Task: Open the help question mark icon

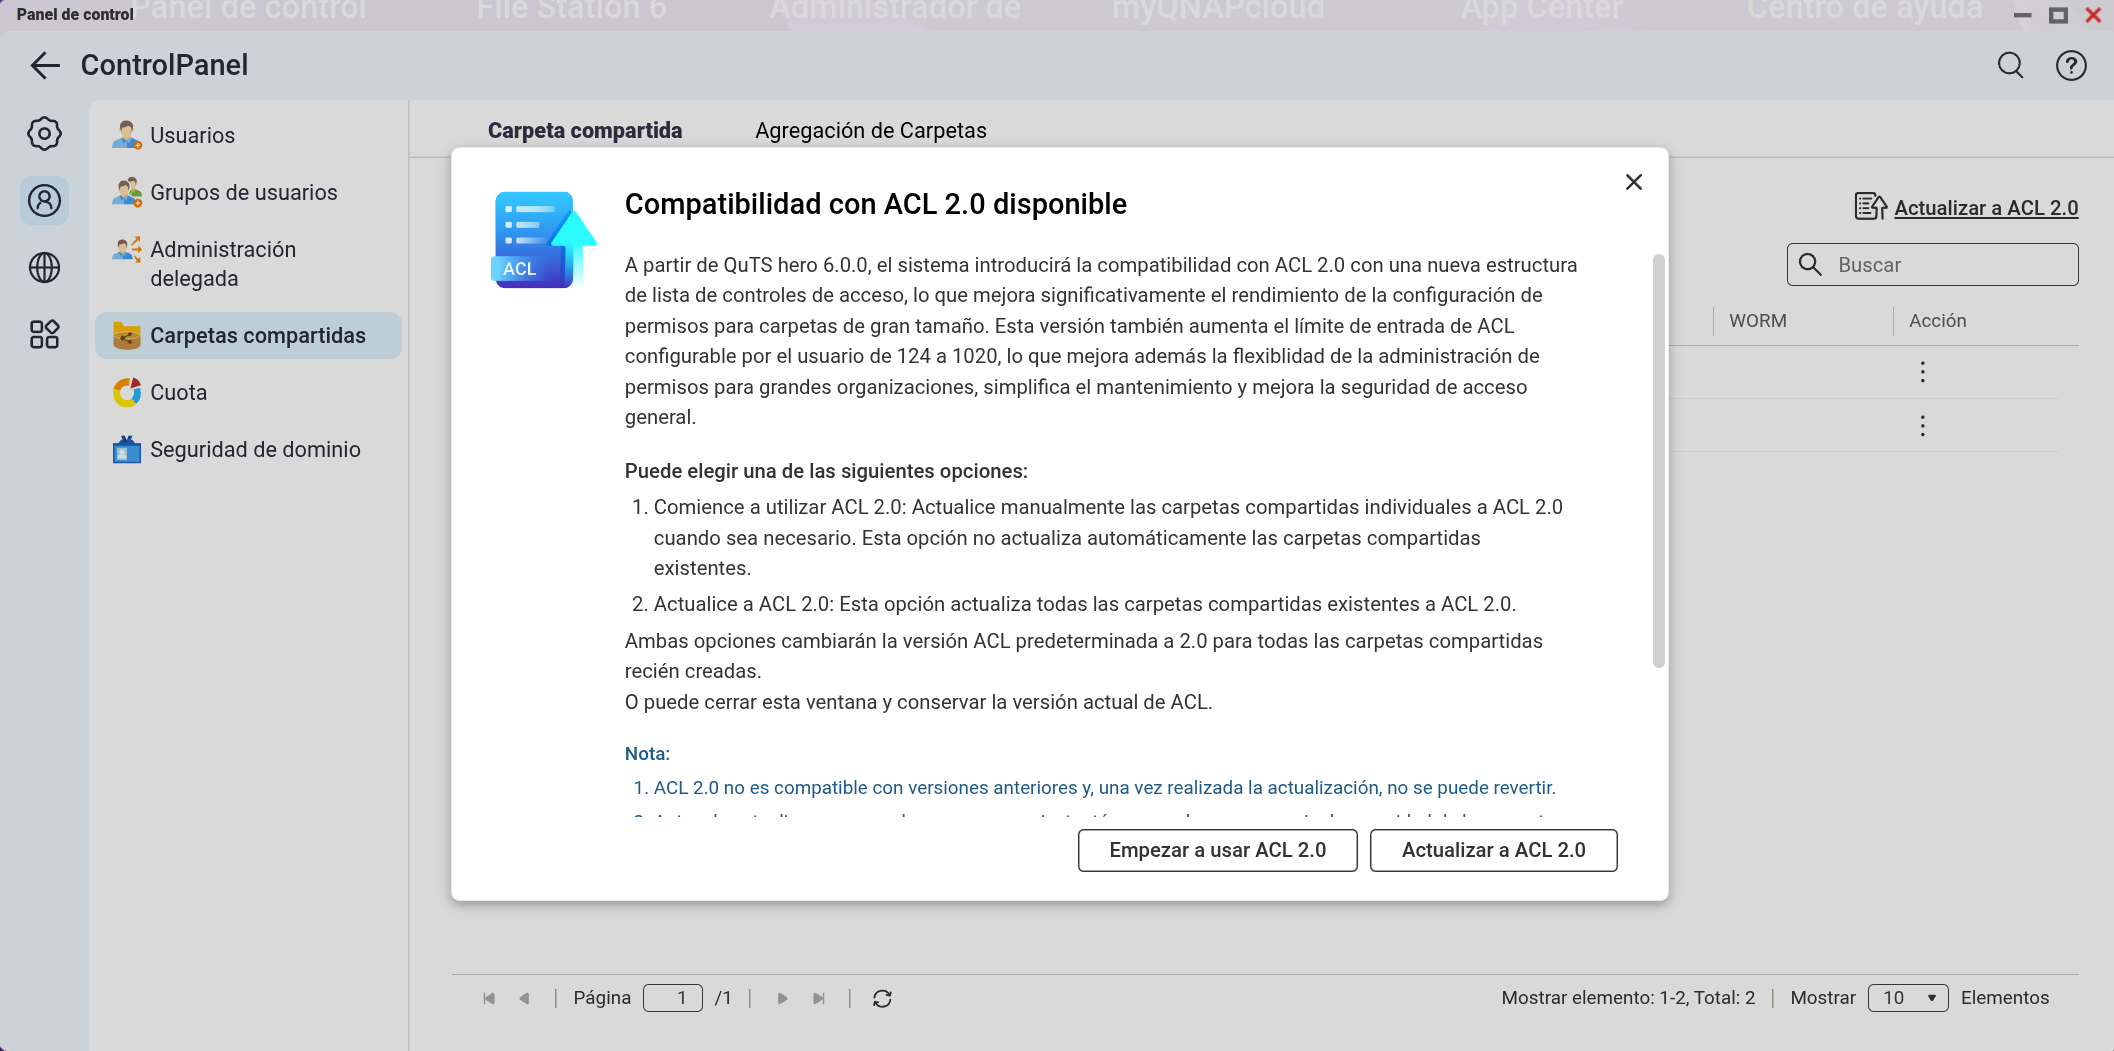Action: click(2070, 66)
